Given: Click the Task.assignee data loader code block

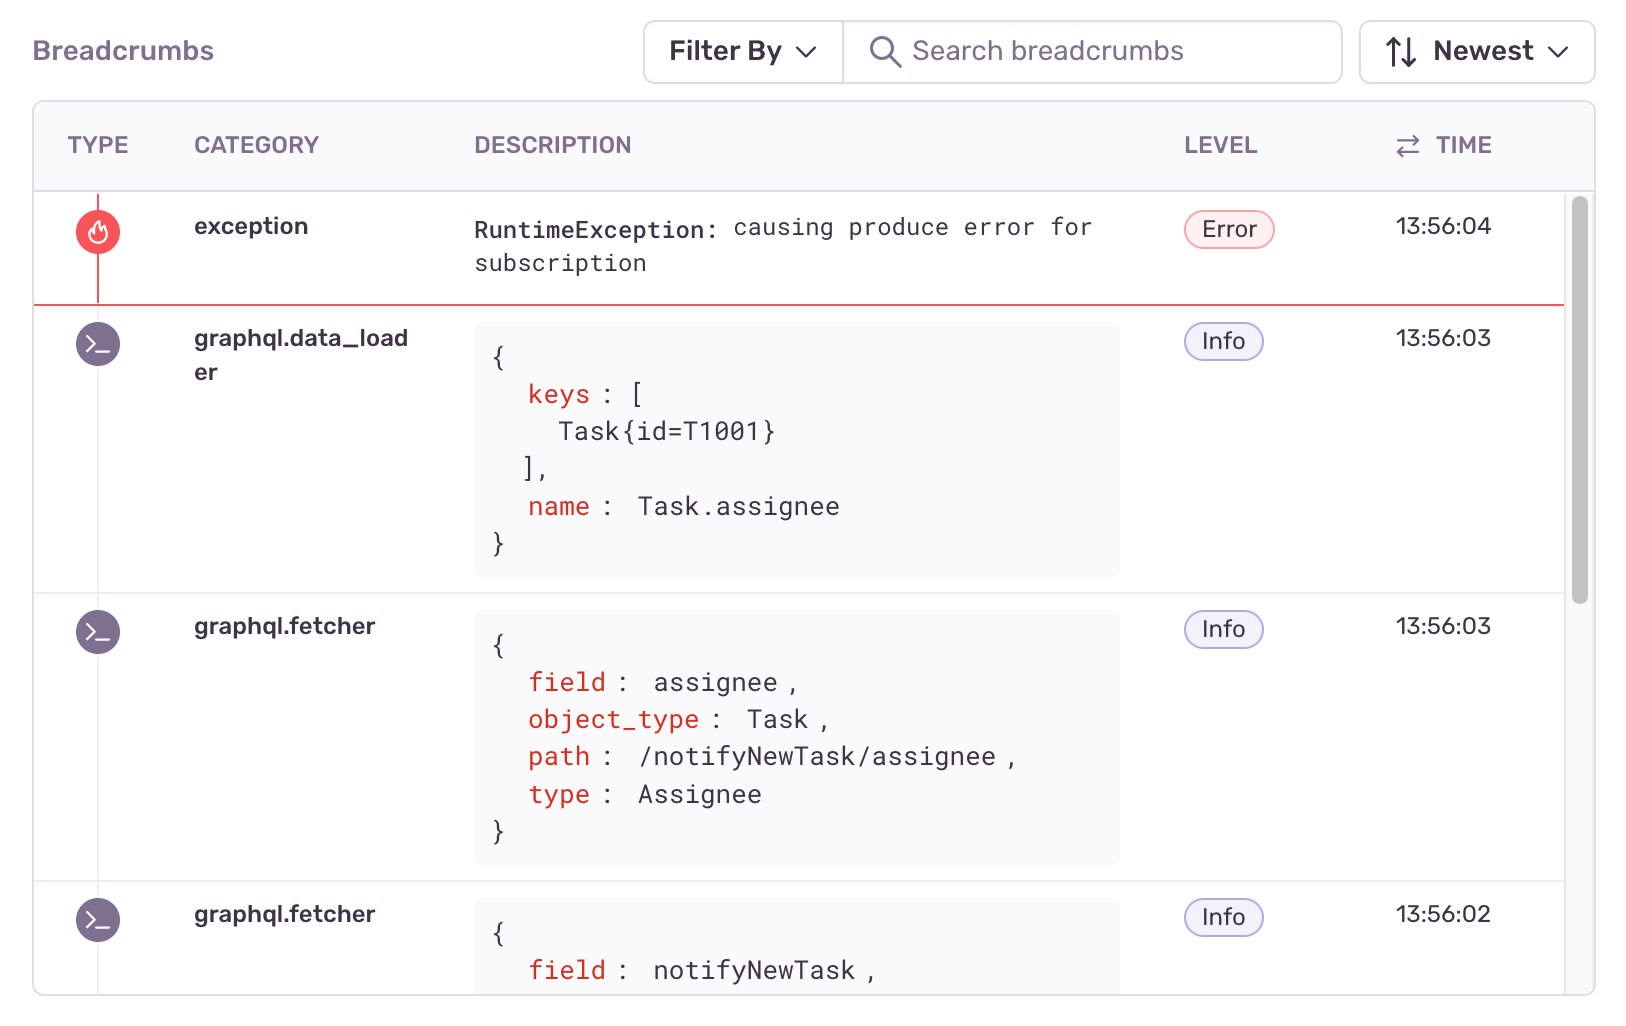Looking at the screenshot, I should [796, 450].
